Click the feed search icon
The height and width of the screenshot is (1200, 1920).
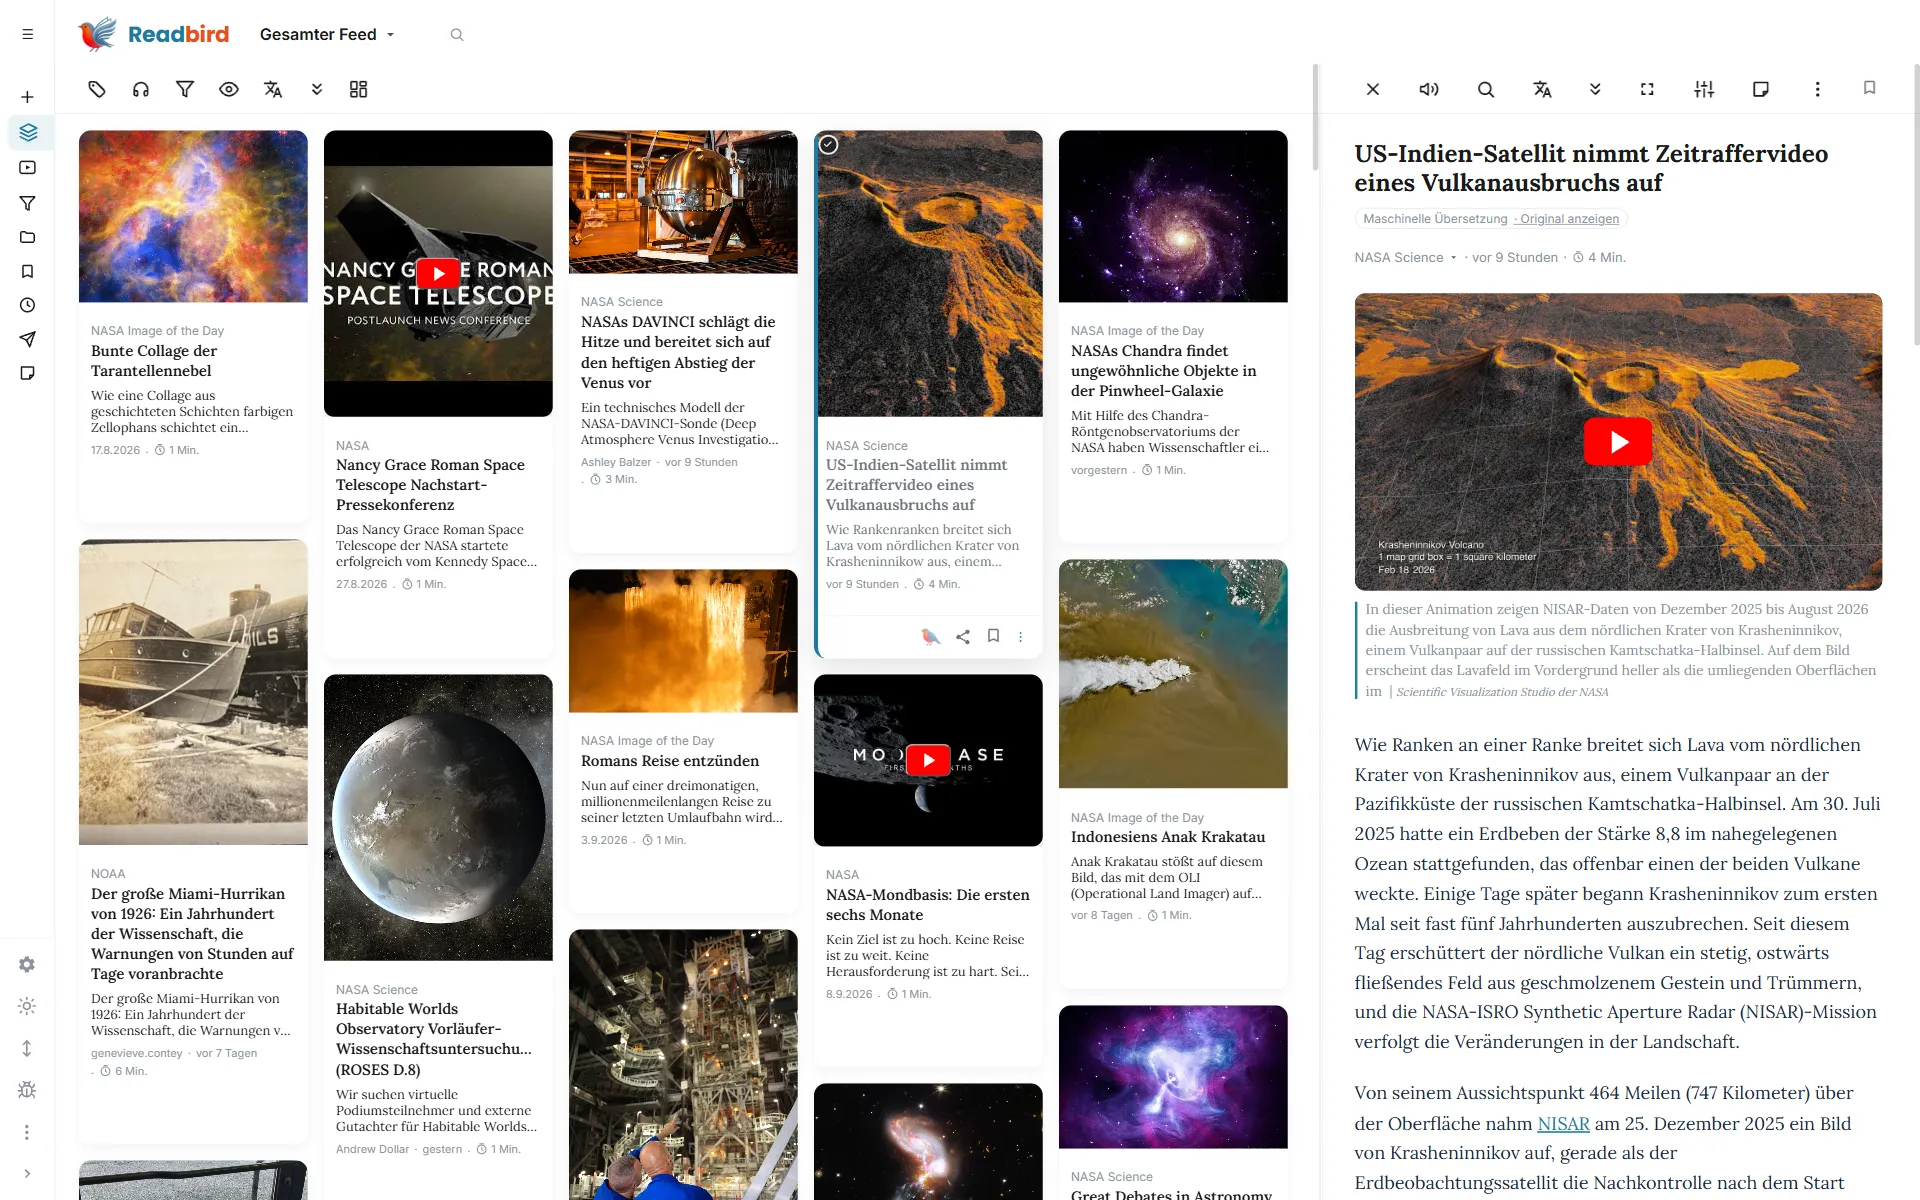tap(457, 34)
